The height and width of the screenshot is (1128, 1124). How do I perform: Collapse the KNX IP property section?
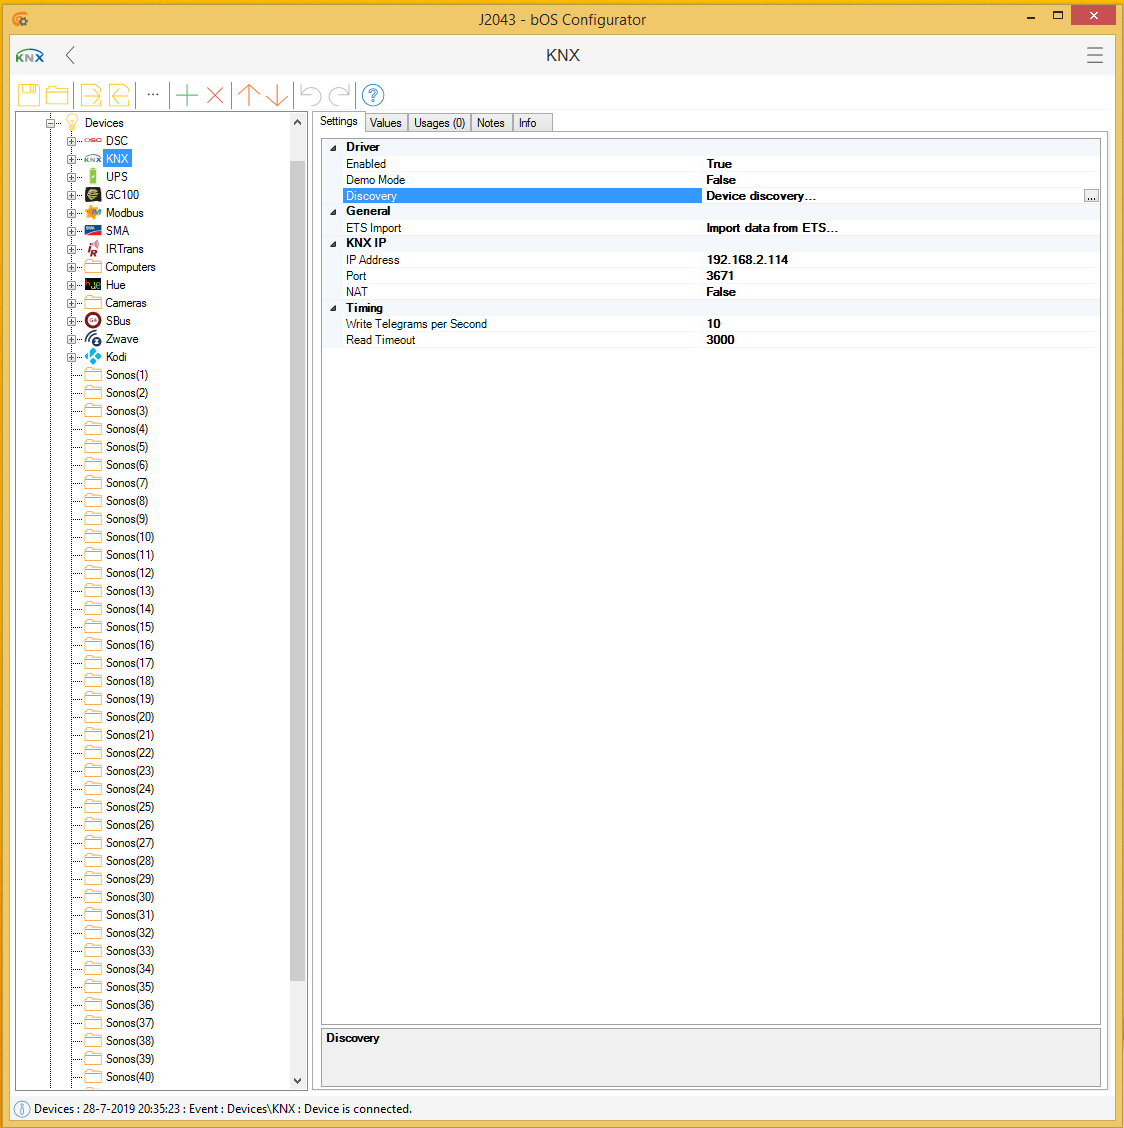click(x=334, y=244)
